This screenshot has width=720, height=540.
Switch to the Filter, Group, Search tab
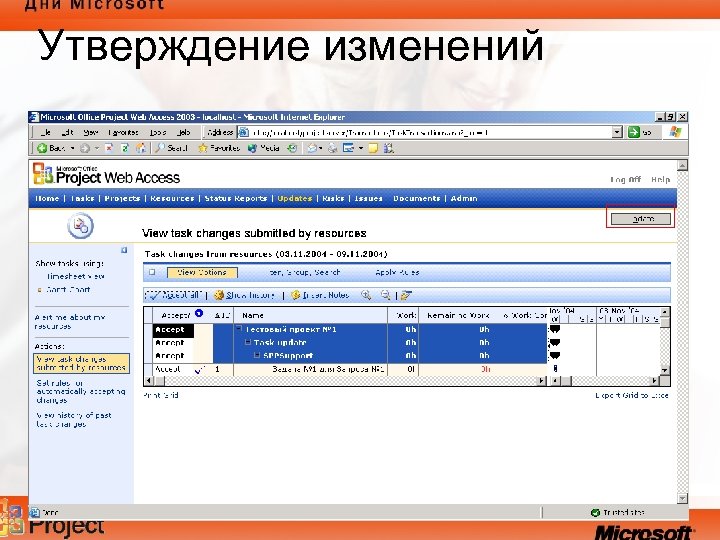pyautogui.click(x=304, y=272)
